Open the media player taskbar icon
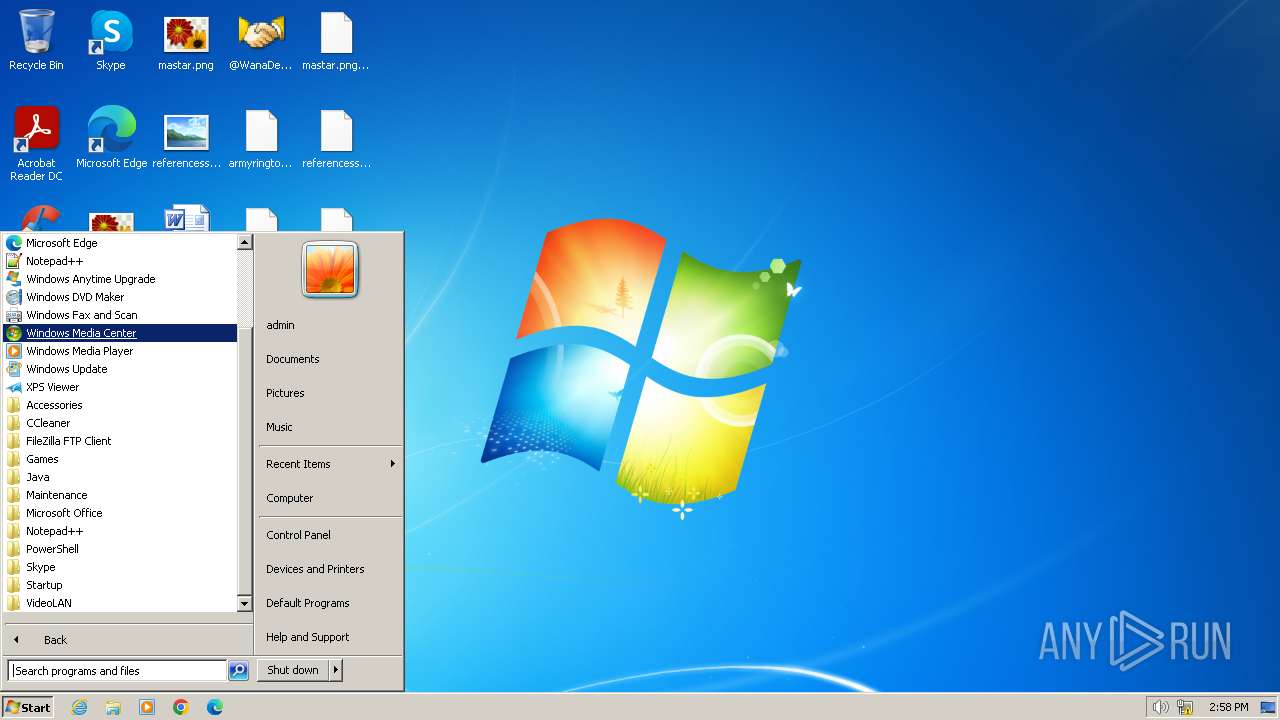Image resolution: width=1280 pixels, height=720 pixels. click(x=147, y=707)
